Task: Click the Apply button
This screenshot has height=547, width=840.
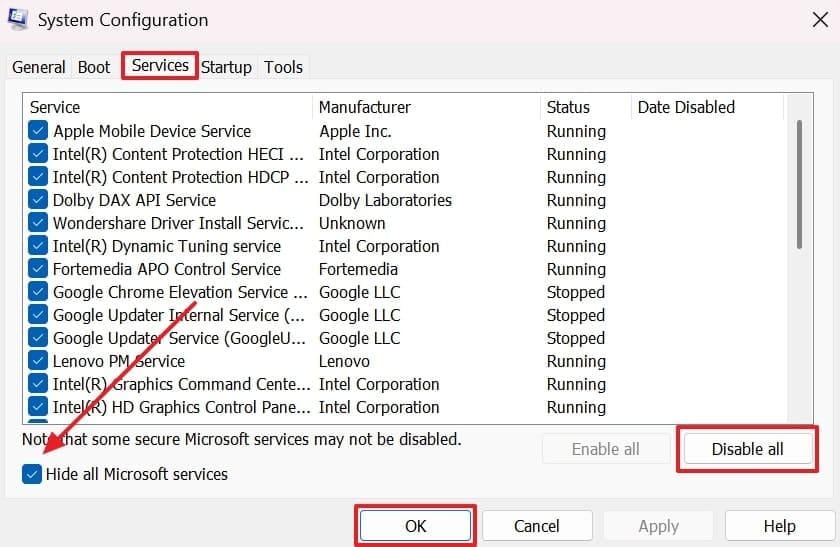Action: click(x=658, y=526)
